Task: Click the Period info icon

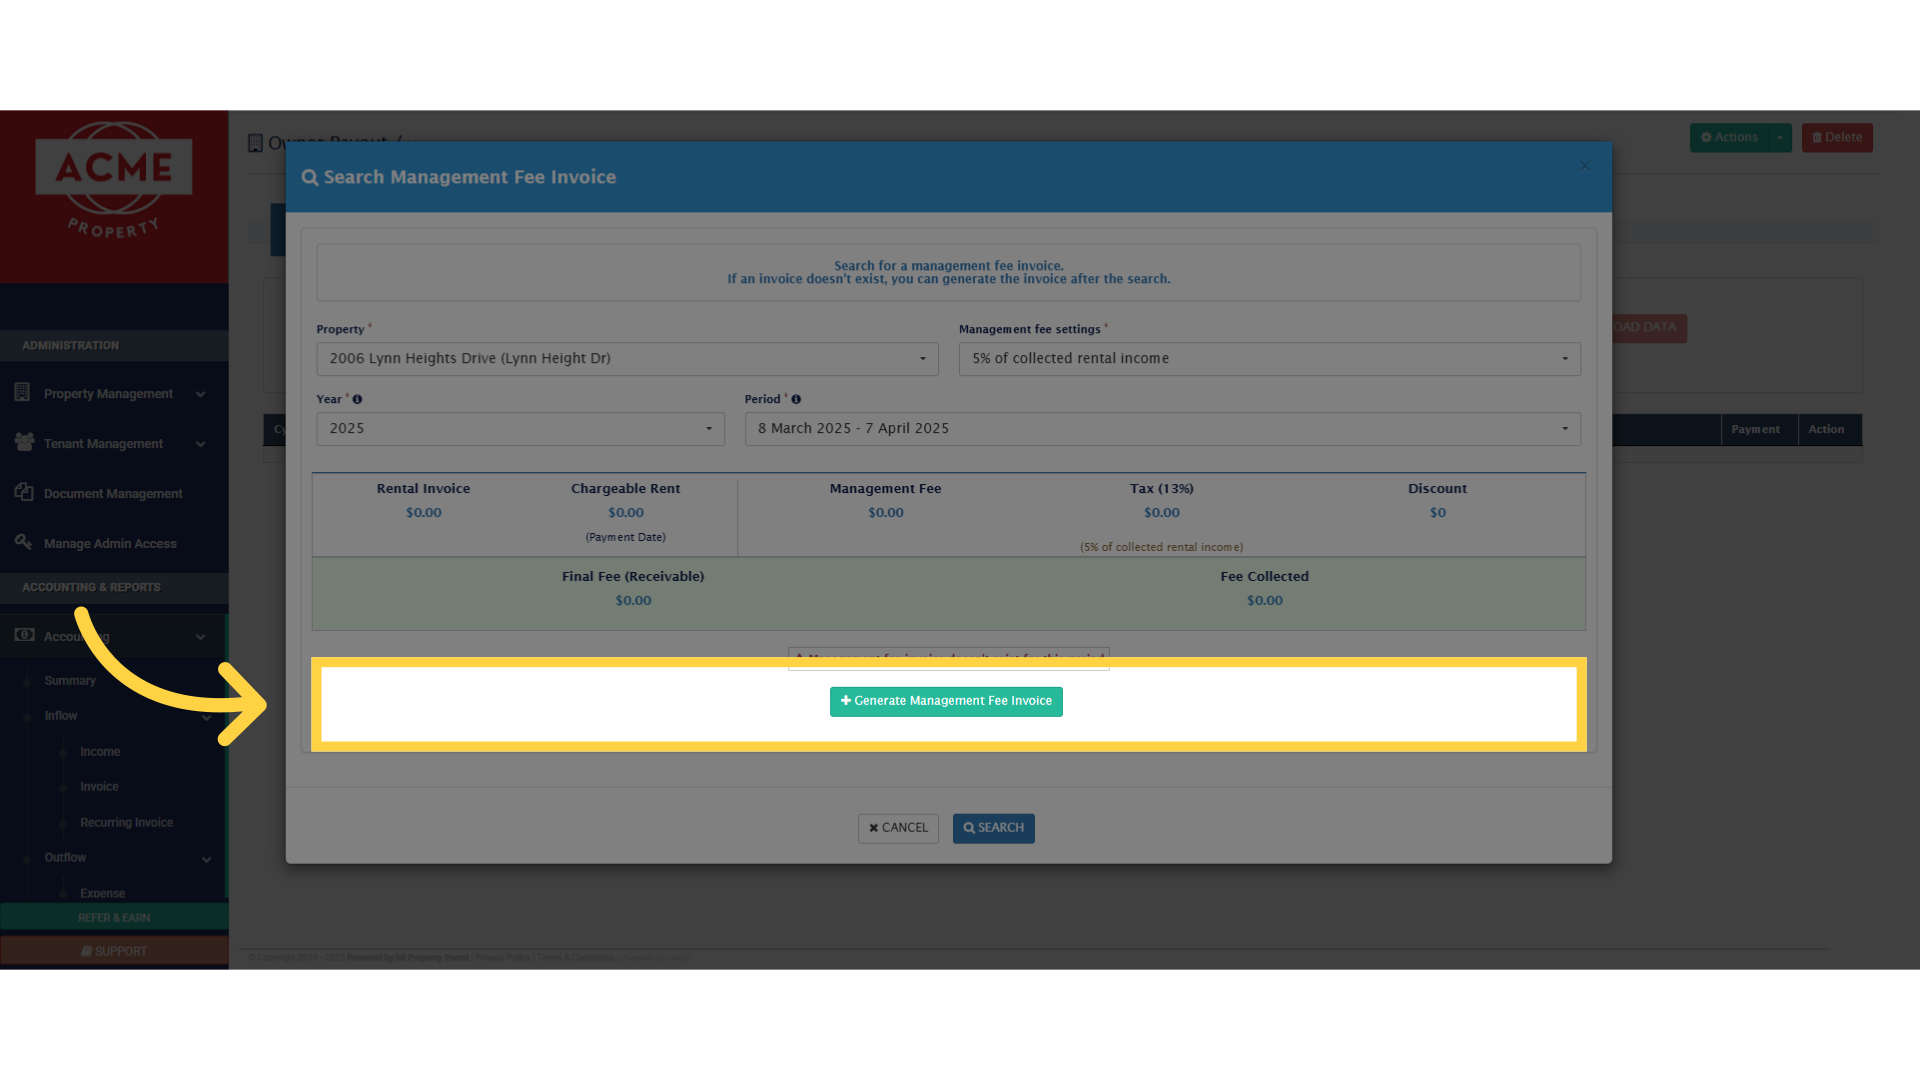Action: 796,399
